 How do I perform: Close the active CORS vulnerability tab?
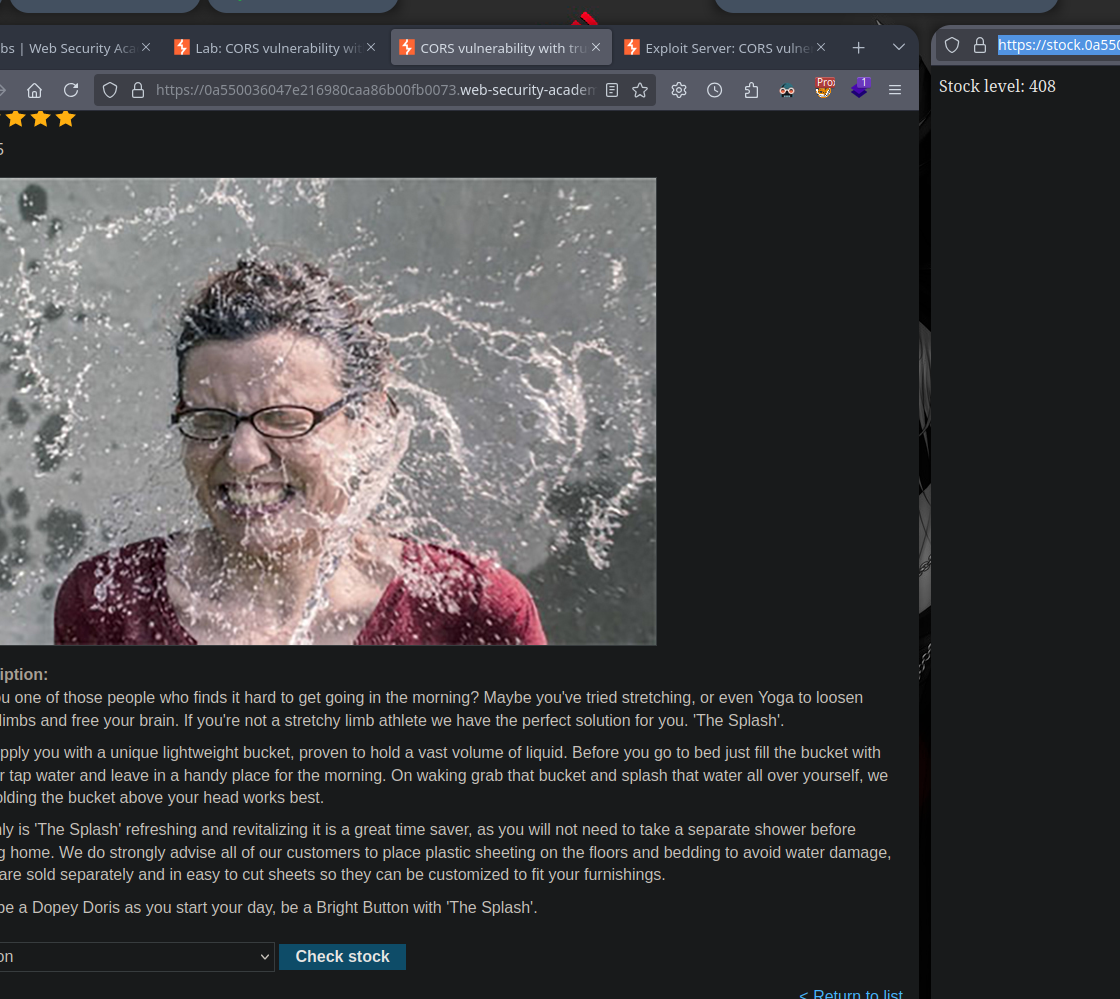coord(596,47)
